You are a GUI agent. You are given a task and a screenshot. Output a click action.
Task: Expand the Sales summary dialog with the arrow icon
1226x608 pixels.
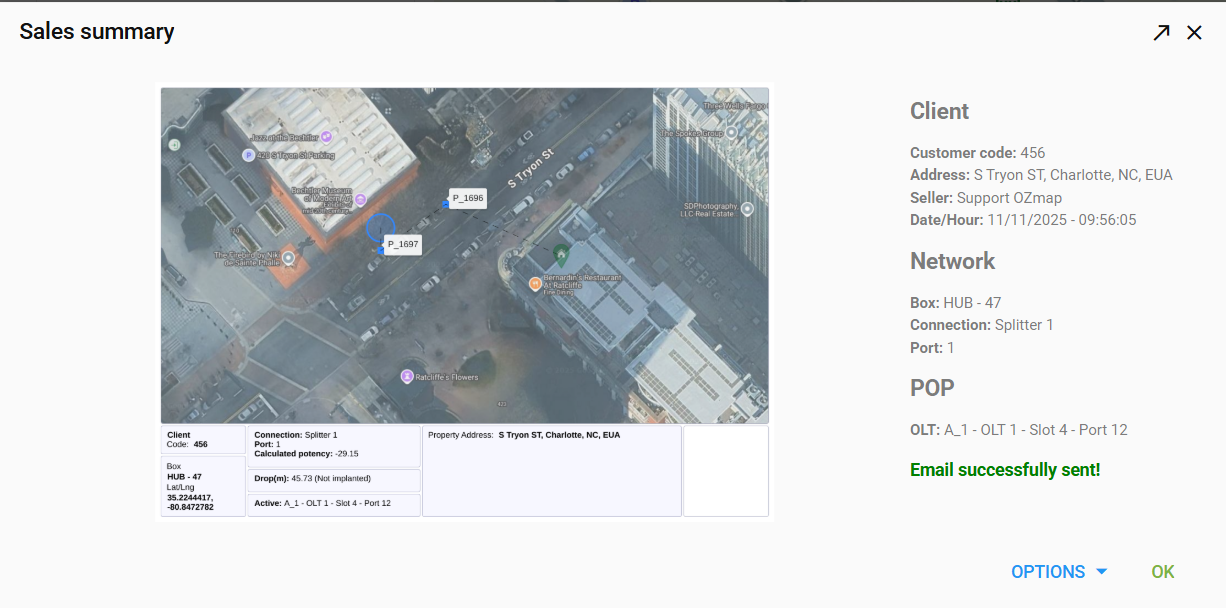(x=1161, y=32)
